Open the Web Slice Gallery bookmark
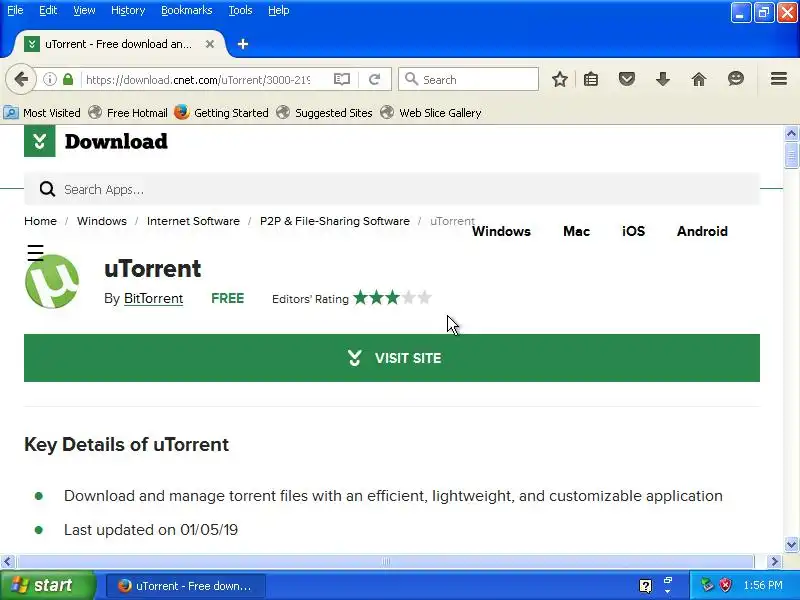 click(x=431, y=113)
